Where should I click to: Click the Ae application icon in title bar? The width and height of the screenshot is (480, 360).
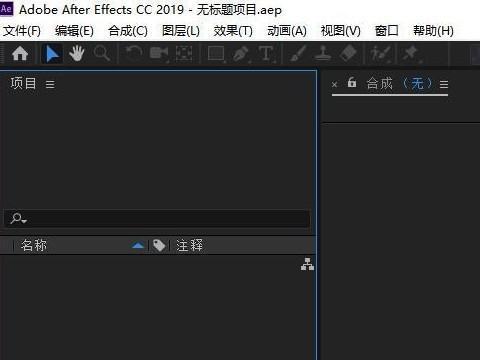[x=7, y=8]
